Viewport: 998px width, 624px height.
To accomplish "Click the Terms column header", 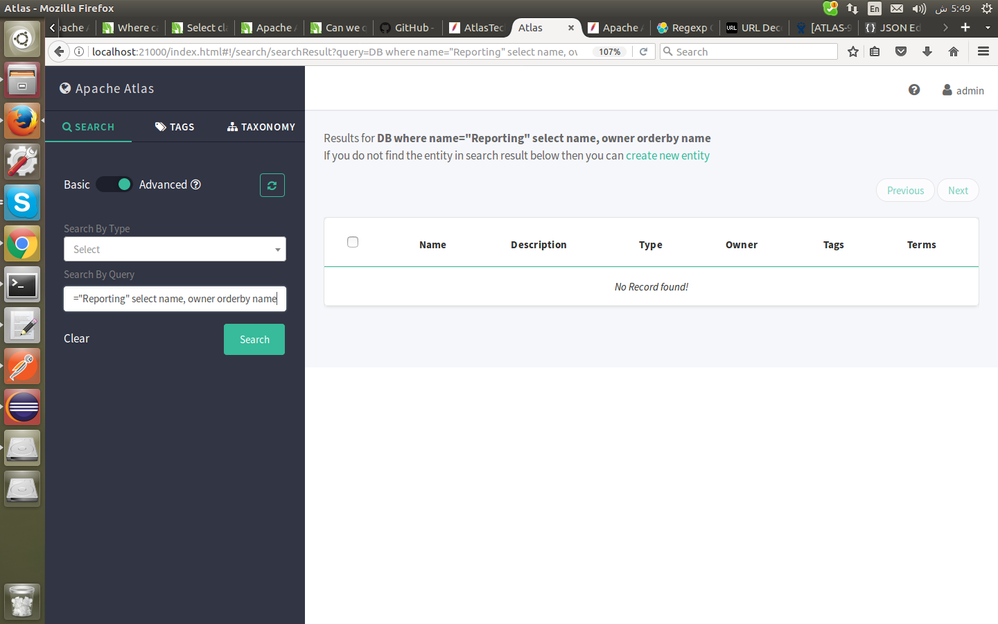I will pos(922,245).
